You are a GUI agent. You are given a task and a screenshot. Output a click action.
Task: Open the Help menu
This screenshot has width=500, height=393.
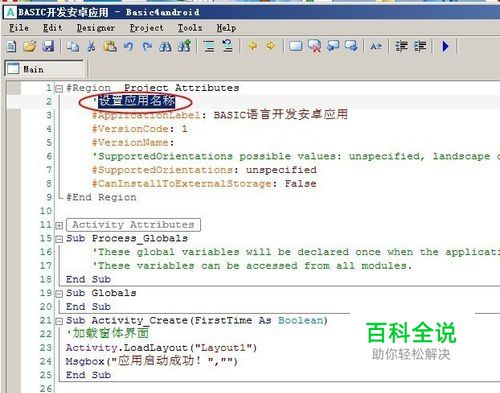click(x=226, y=28)
